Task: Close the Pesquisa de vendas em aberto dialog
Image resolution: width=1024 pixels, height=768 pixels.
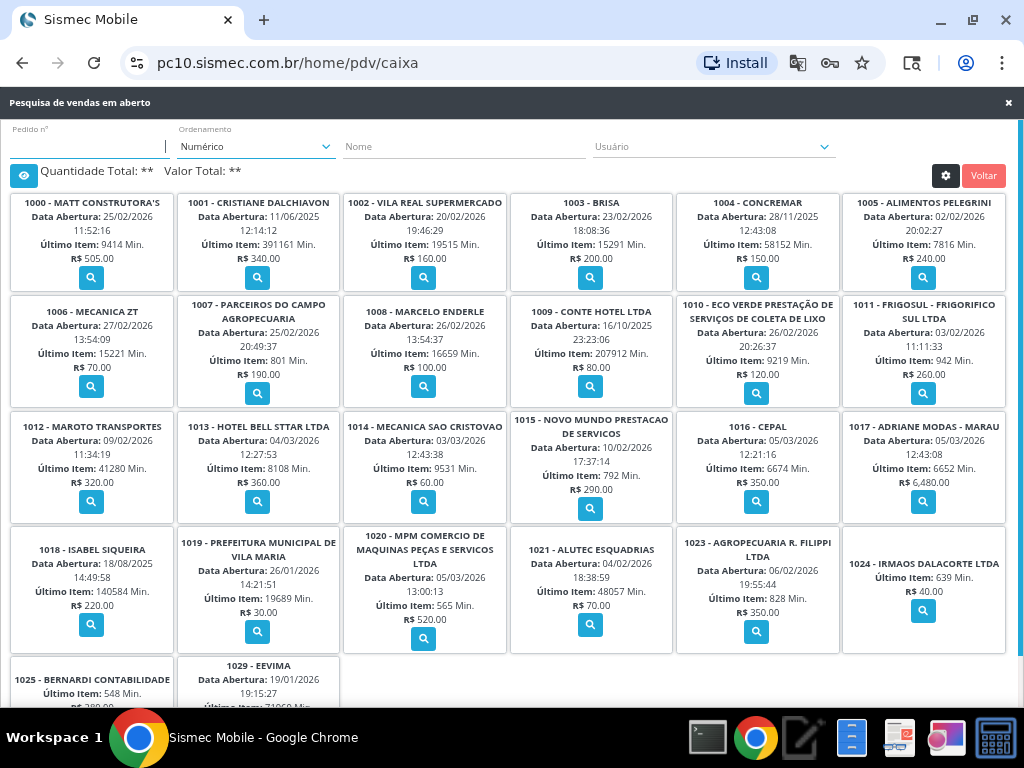Action: click(1009, 103)
